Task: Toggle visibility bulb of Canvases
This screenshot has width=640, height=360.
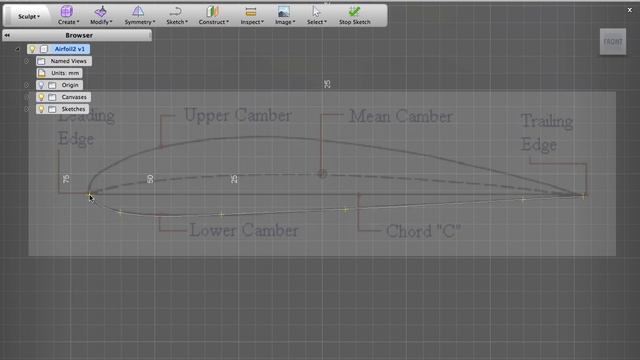Action: pos(41,97)
